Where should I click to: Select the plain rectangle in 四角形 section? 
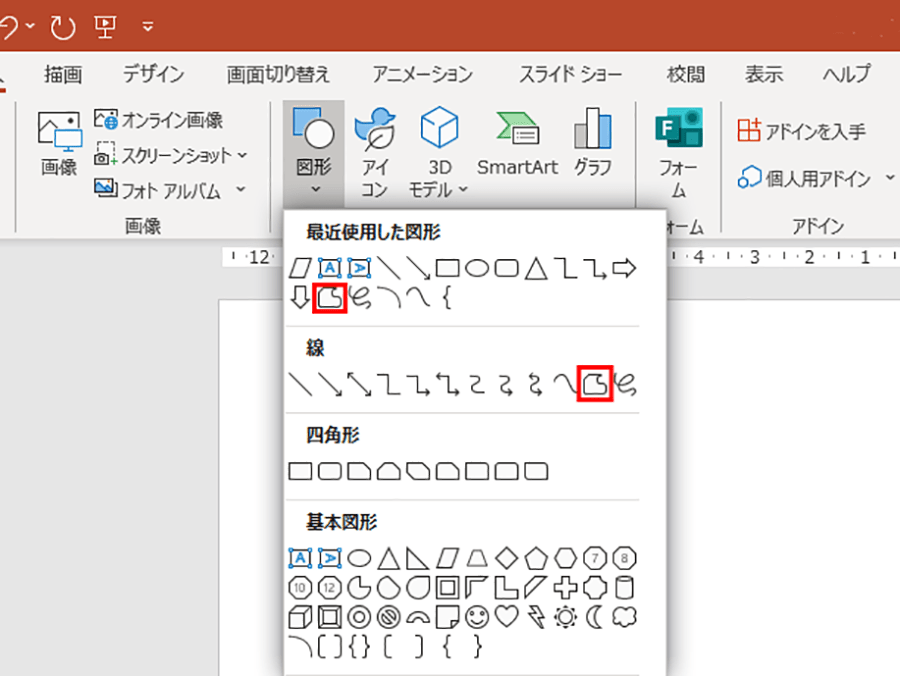click(x=300, y=471)
